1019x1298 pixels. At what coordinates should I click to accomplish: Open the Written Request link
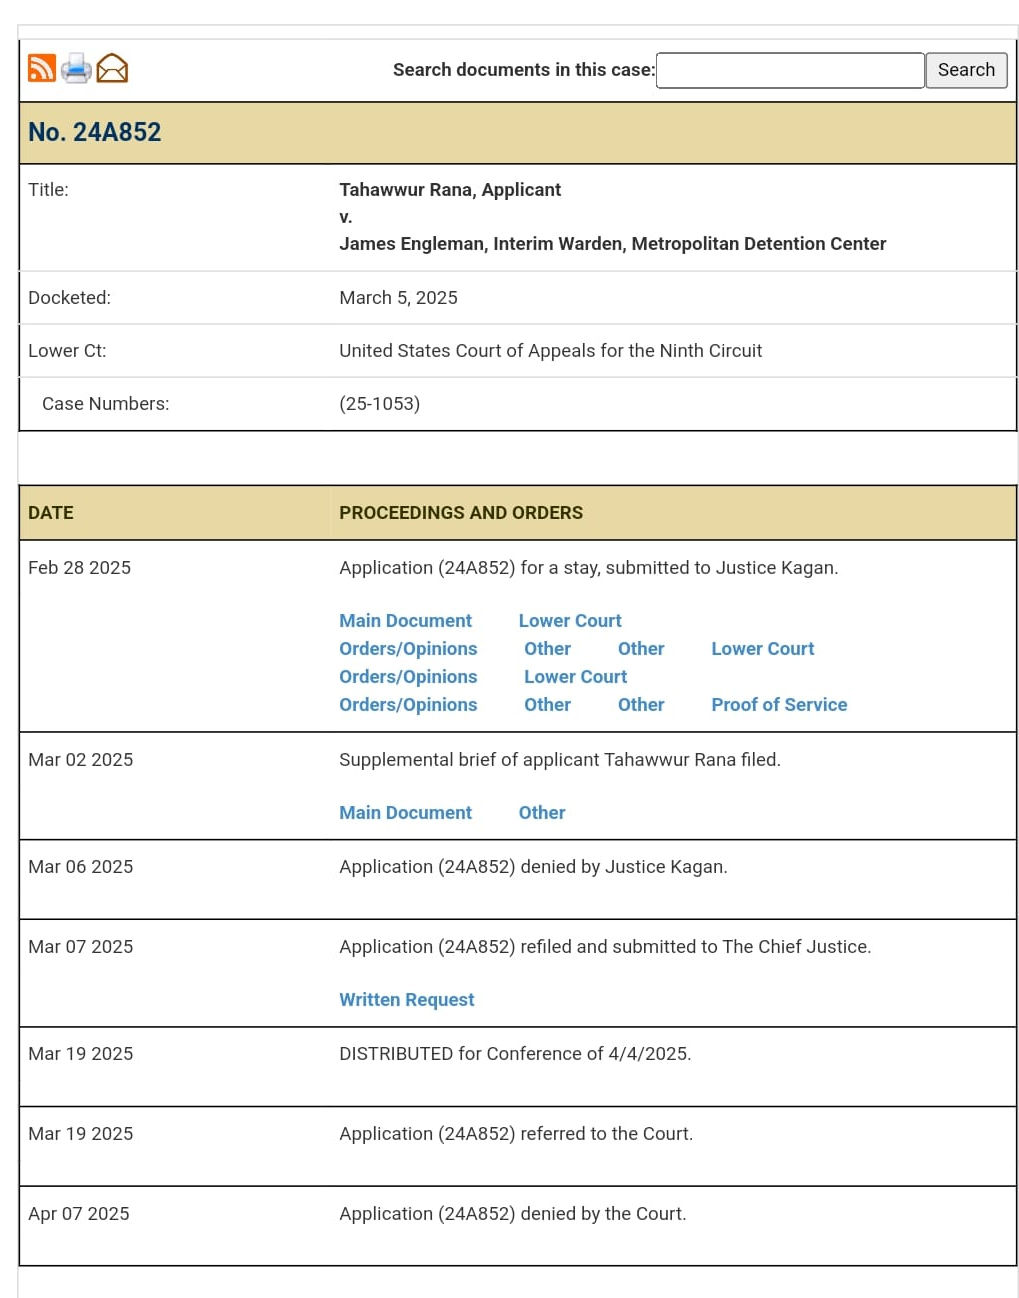coord(406,1000)
